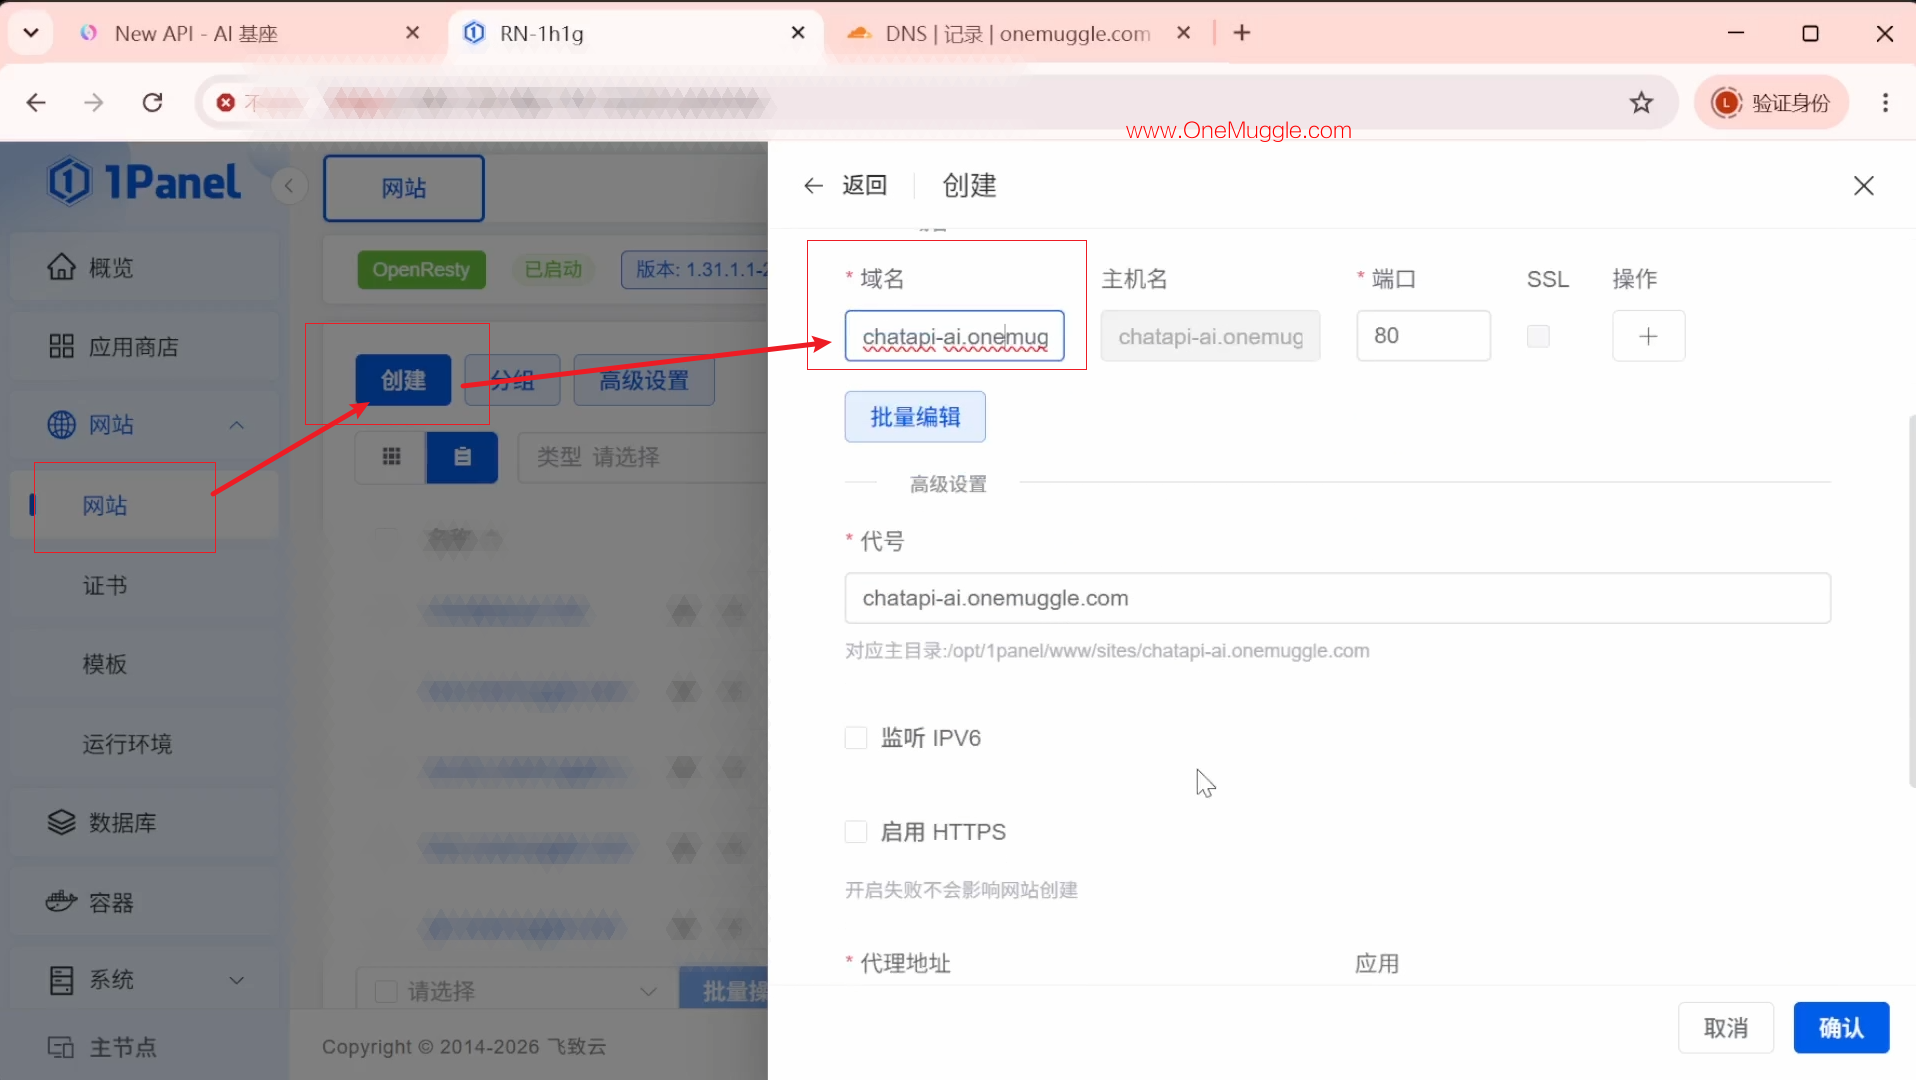Open the tab search dropdown
Image resolution: width=1916 pixels, height=1080 pixels.
pyautogui.click(x=31, y=33)
